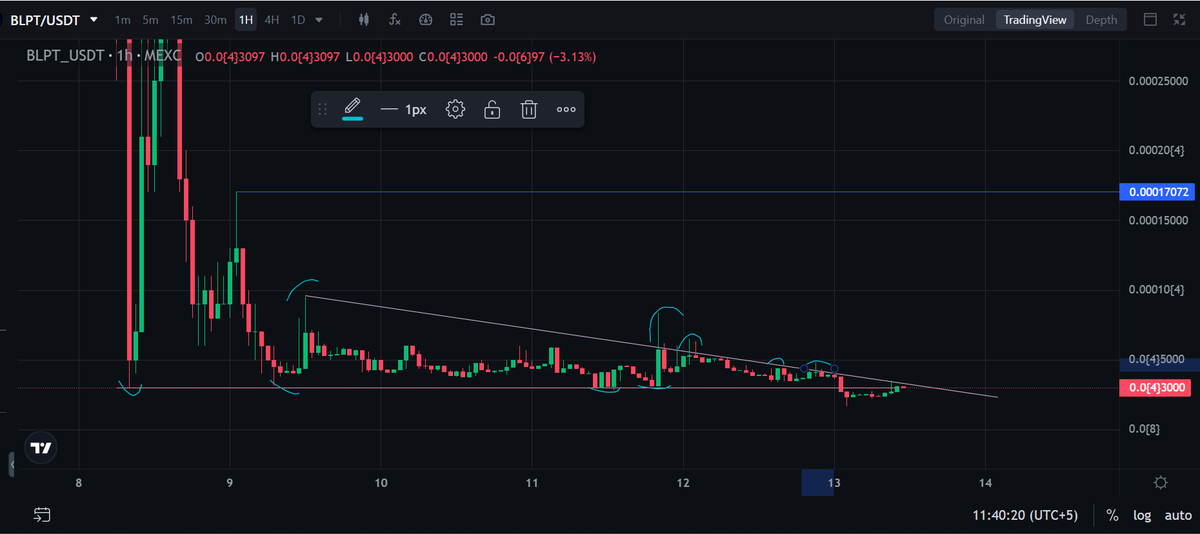Click the 14 date label on time axis
1200x534 pixels.
tap(986, 483)
